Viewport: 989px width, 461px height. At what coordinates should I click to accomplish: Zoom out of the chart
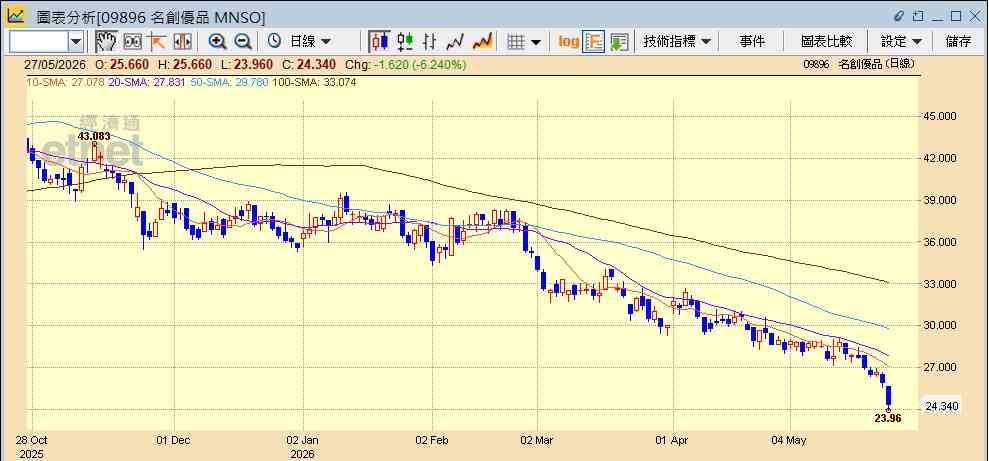243,42
